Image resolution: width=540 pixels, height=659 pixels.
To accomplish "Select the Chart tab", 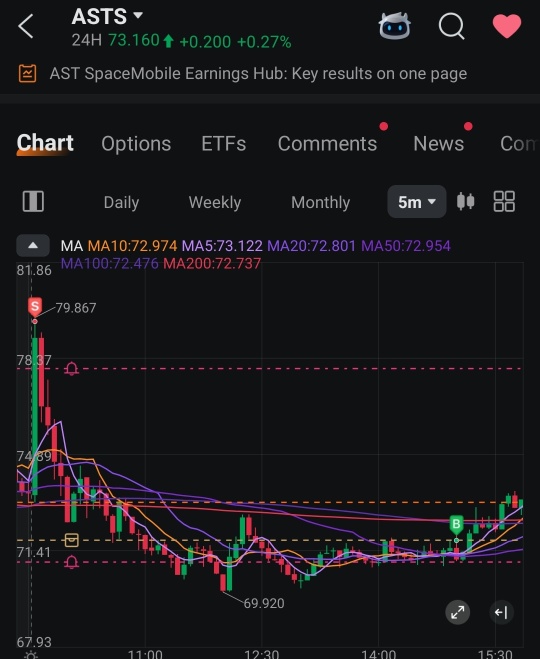I will 45,143.
